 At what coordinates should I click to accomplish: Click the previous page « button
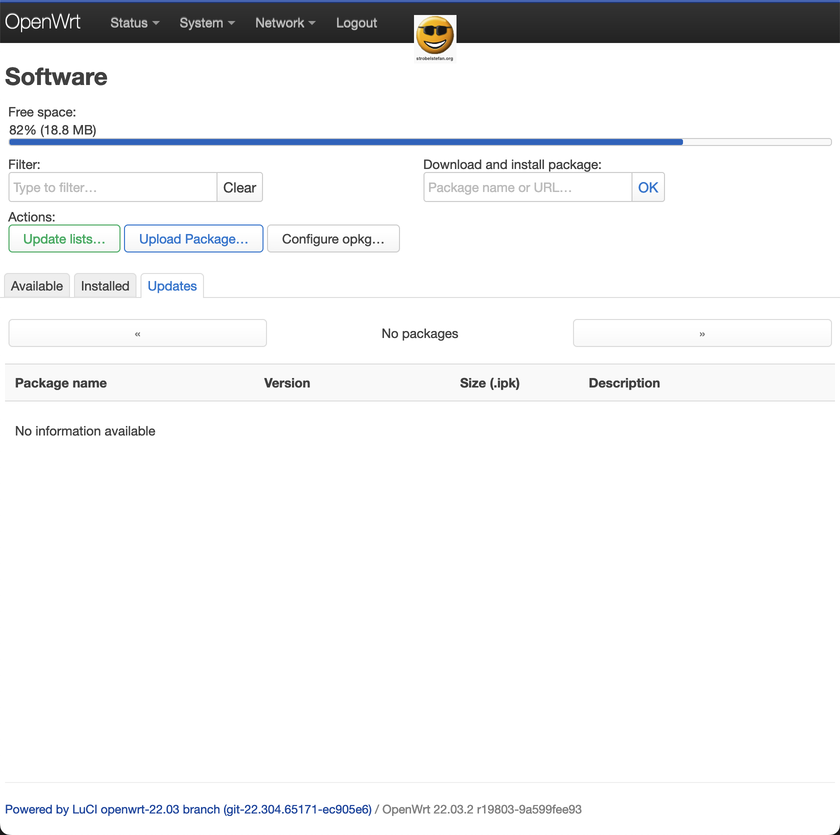point(137,333)
